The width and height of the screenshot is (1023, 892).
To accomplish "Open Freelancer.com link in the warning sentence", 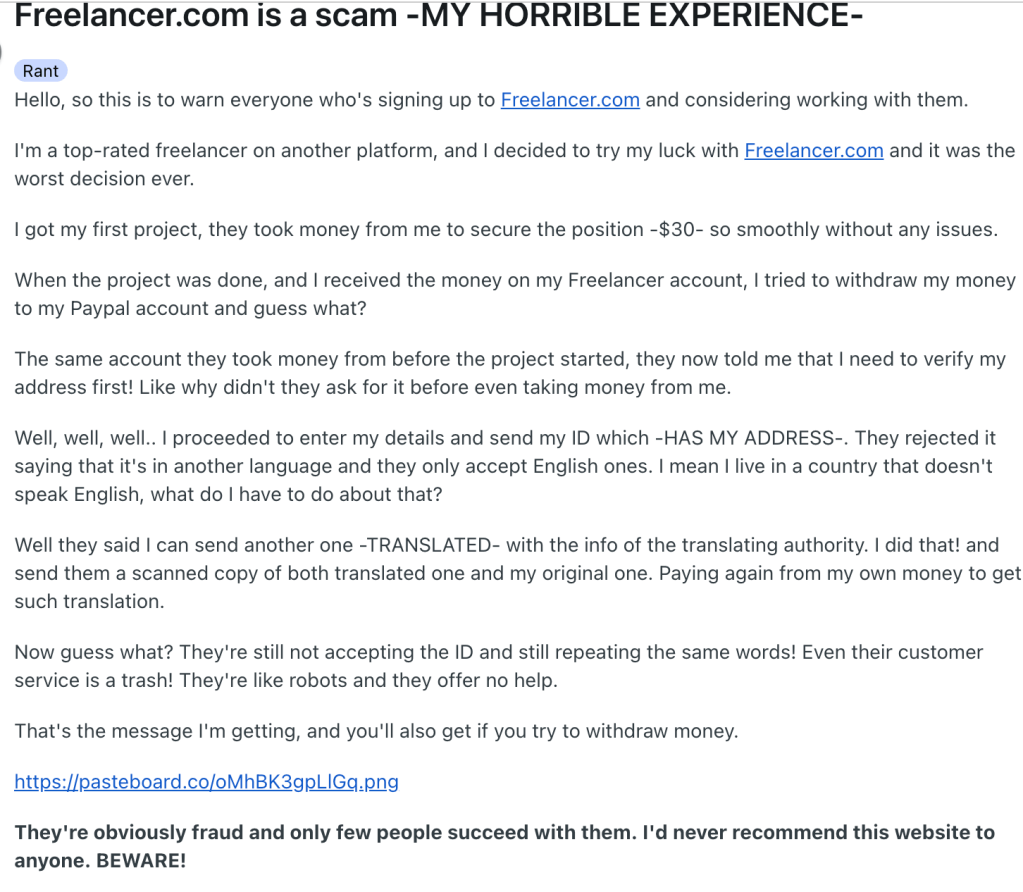I will coord(570,100).
